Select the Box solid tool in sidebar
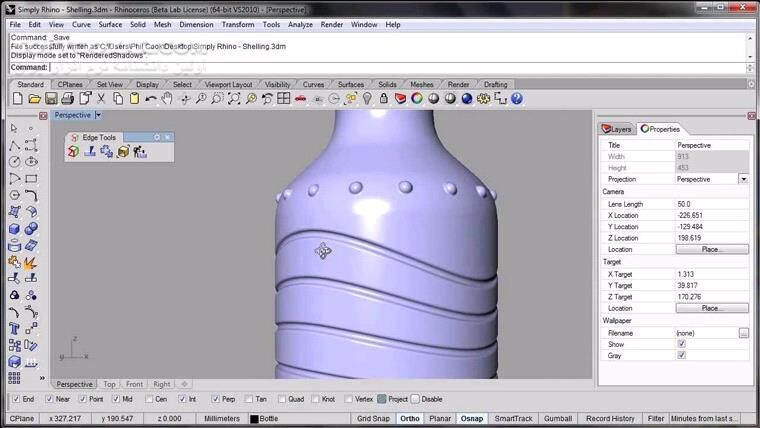The image size is (760, 428). click(14, 229)
